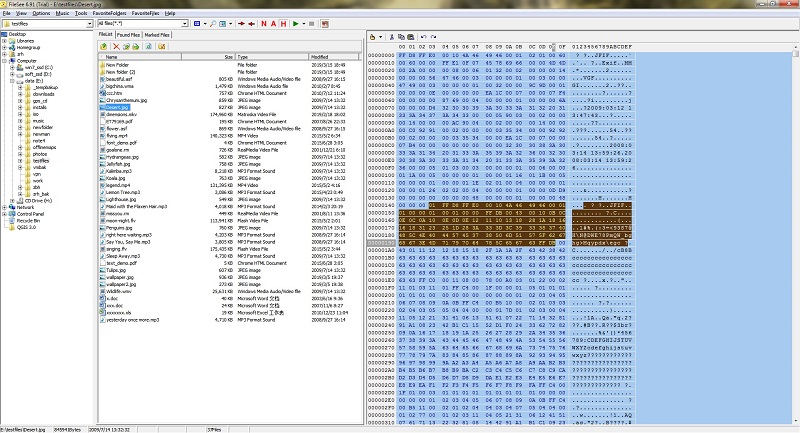Select the music folder in tree
The height and width of the screenshot is (433, 800).
[38, 121]
